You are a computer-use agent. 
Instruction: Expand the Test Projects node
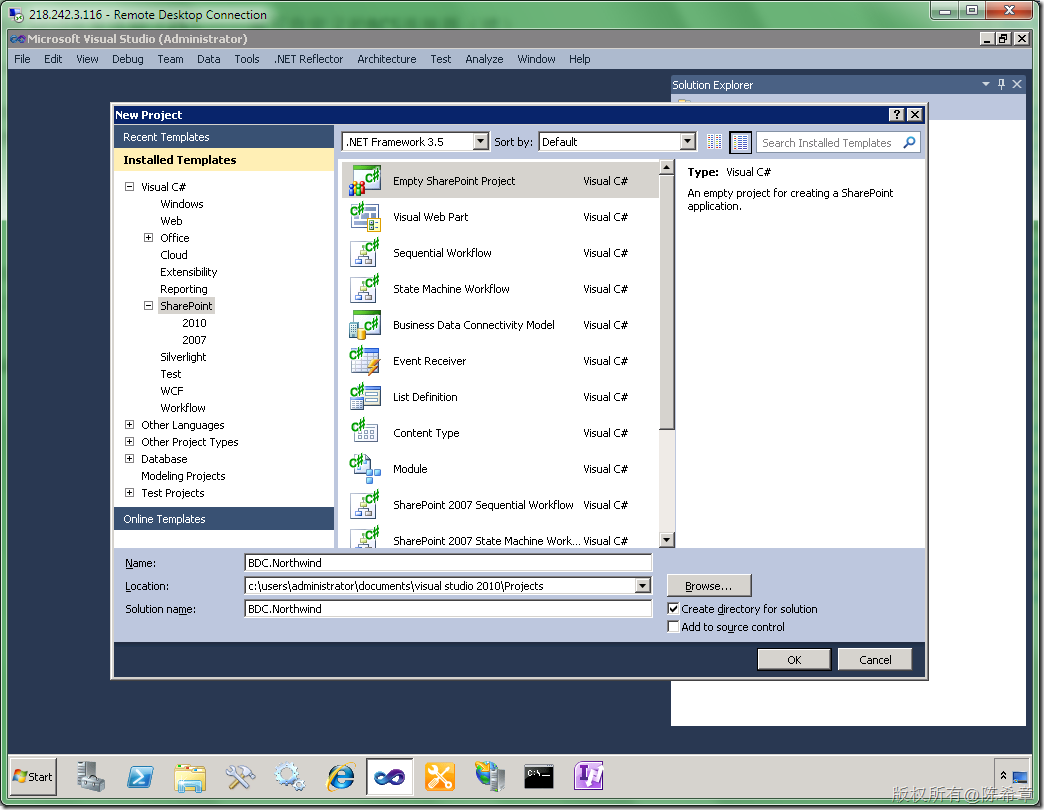click(x=129, y=493)
